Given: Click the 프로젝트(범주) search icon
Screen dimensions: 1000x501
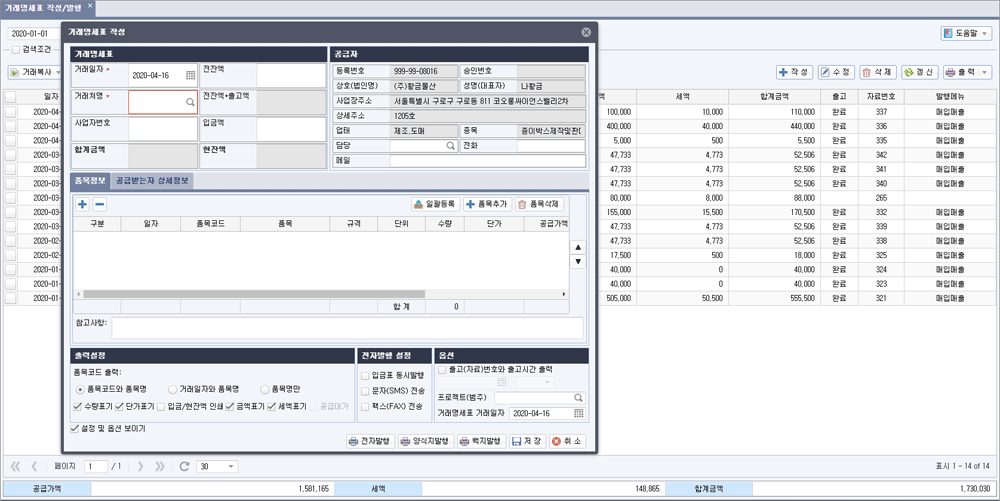Looking at the screenshot, I should coord(578,398).
